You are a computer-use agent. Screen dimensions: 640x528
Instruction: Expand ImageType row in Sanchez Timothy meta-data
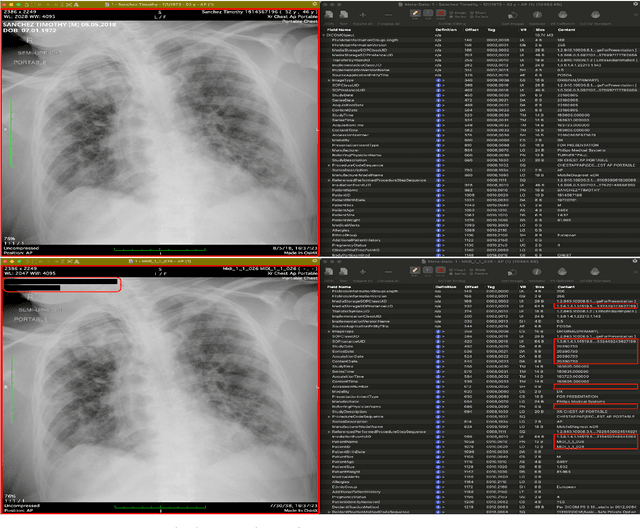(x=328, y=80)
